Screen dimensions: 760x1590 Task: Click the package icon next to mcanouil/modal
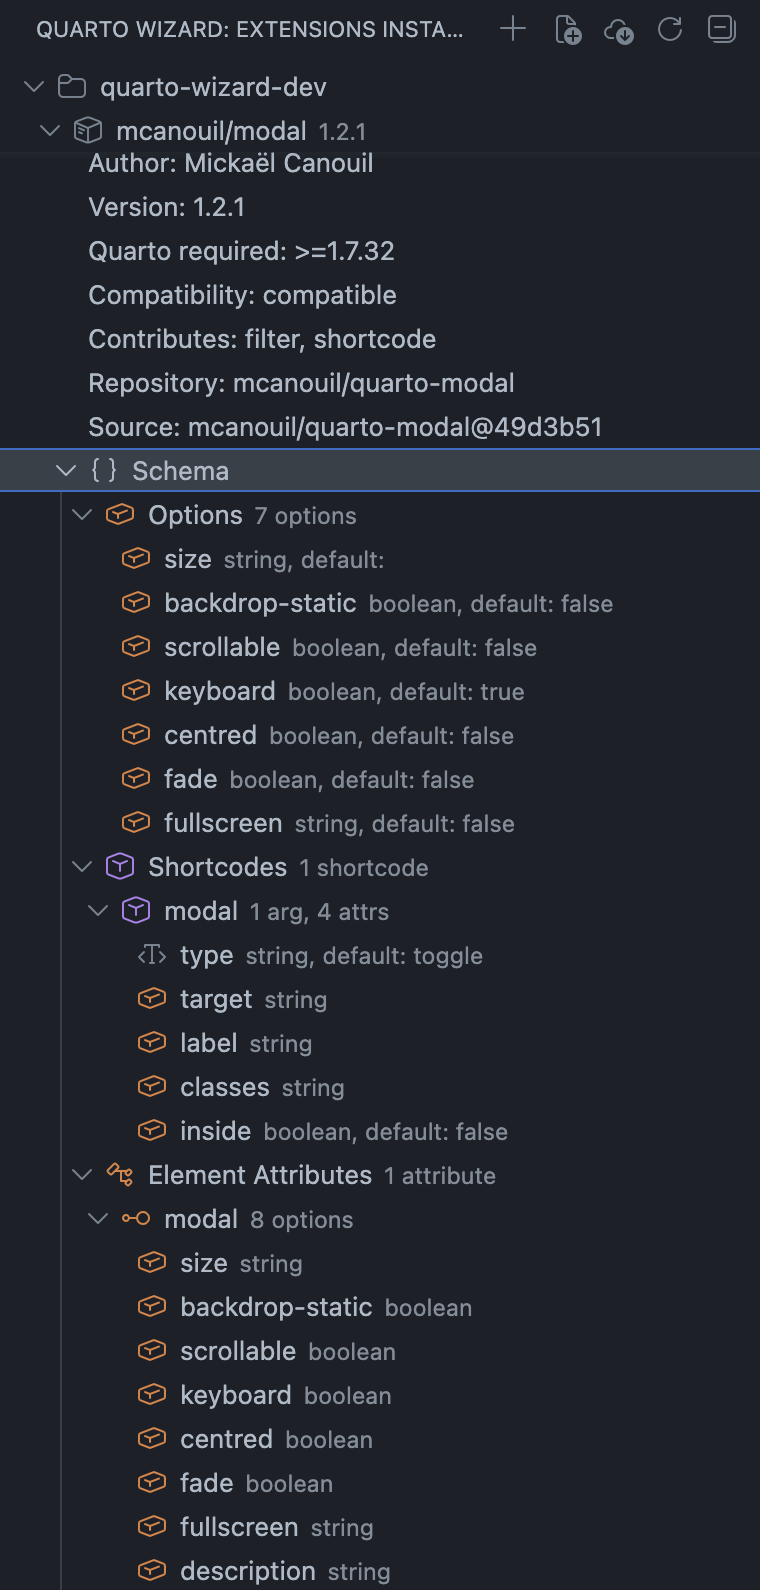point(88,130)
